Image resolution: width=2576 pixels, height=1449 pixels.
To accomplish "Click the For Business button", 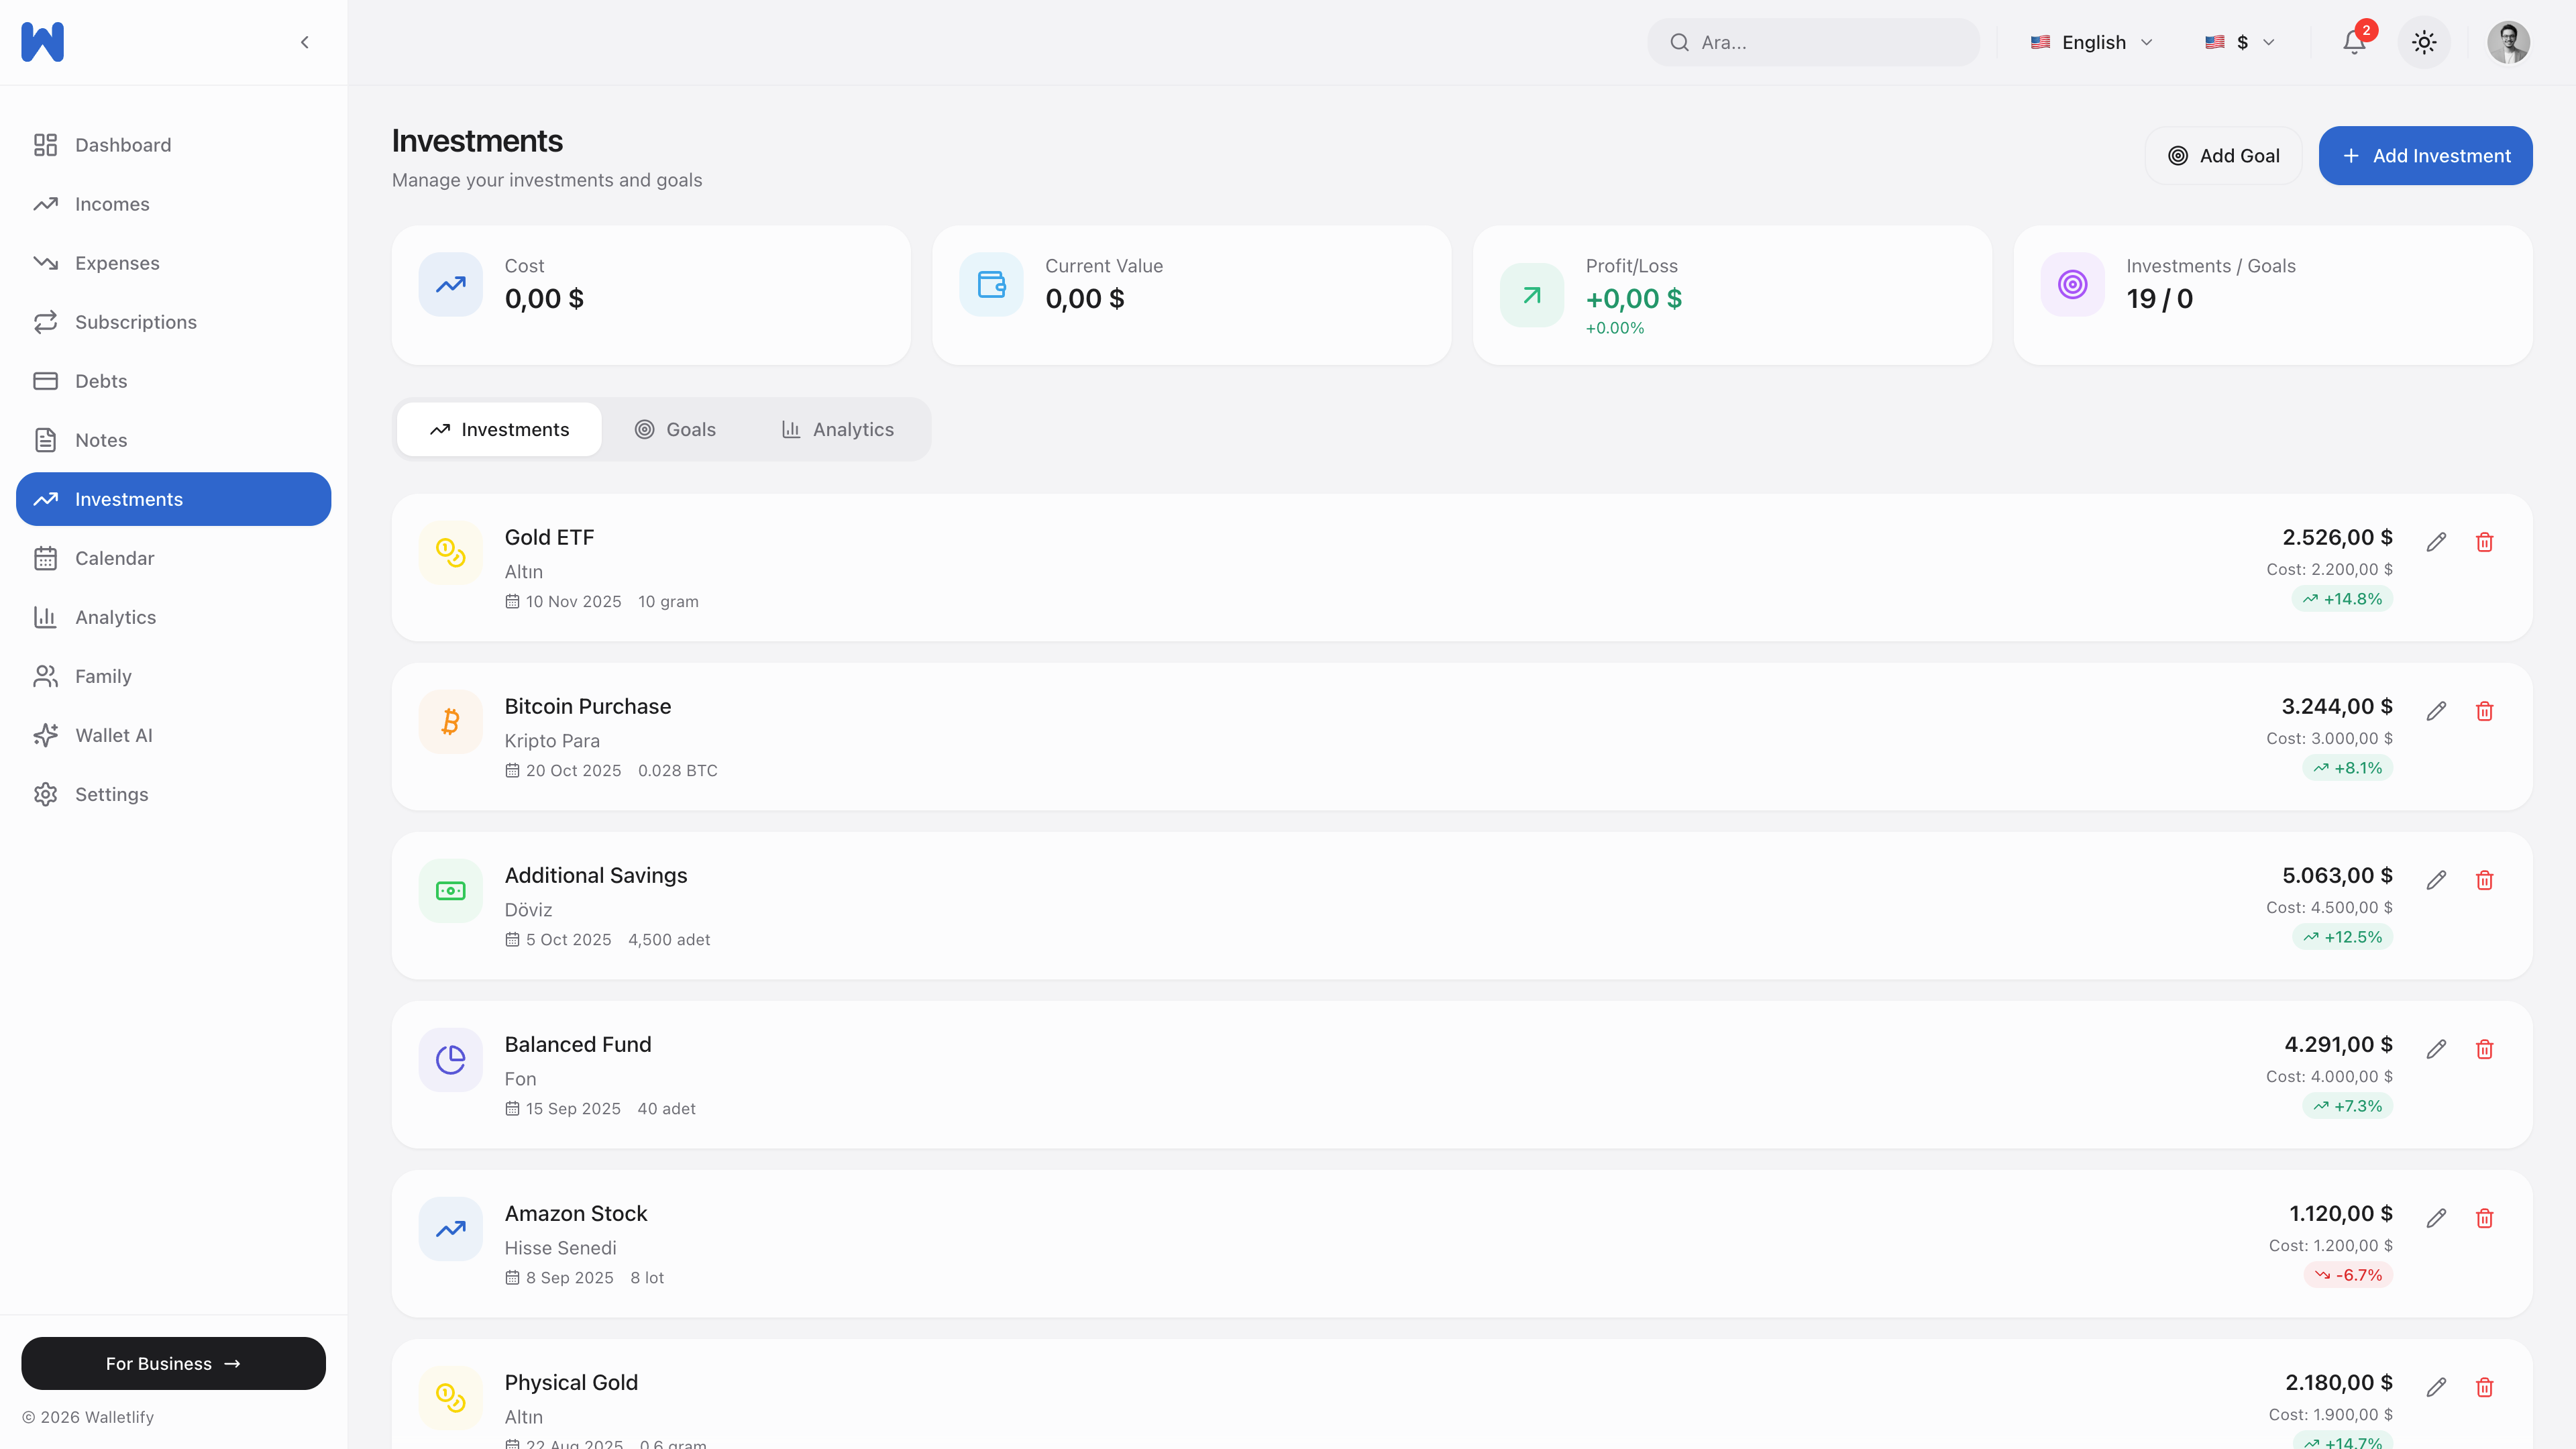I will [173, 1363].
